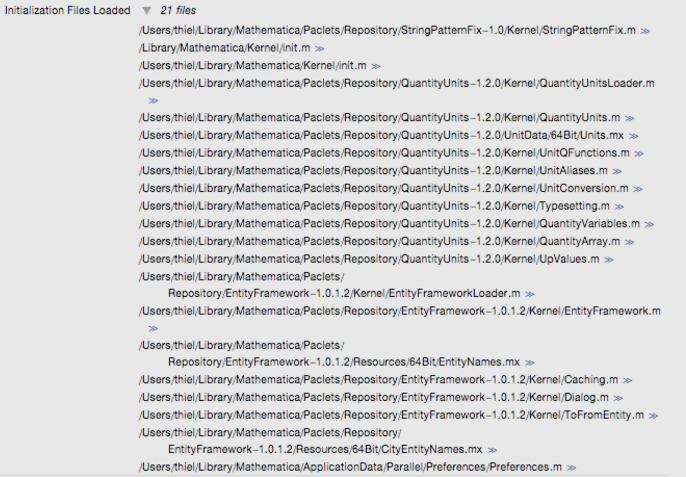Select the /Library/Mathematica/Kernel/init.m path
686x477 pixels.
tap(225, 48)
